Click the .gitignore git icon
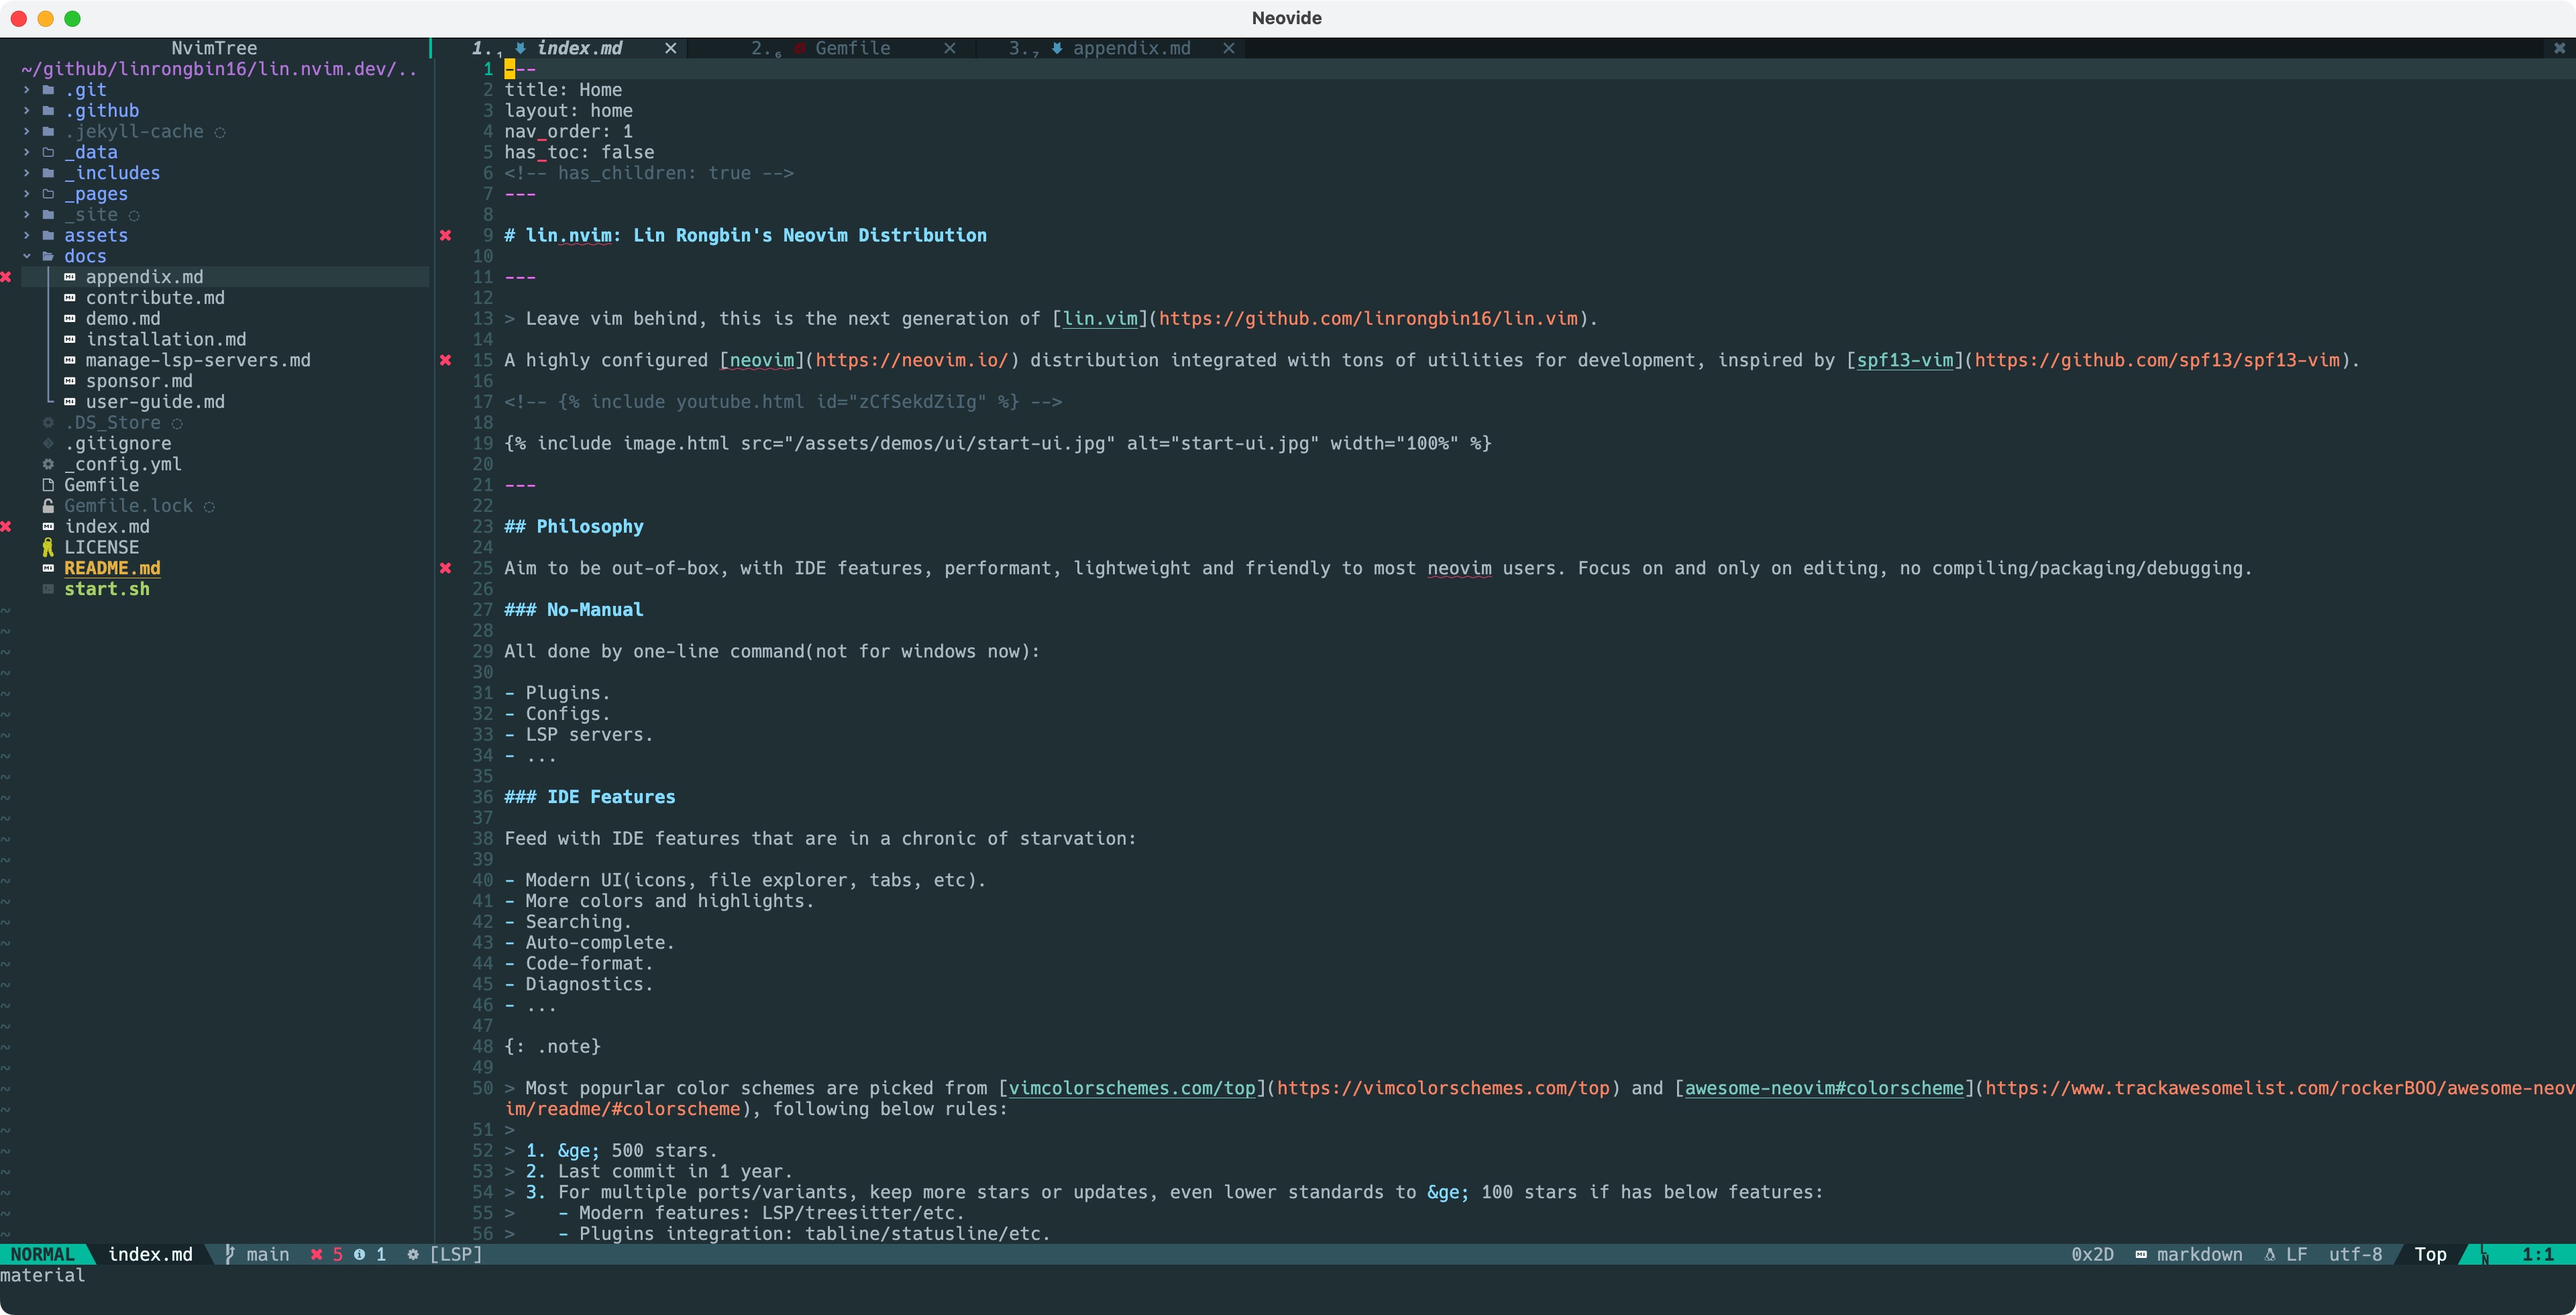2576x1315 pixels. coord(48,444)
